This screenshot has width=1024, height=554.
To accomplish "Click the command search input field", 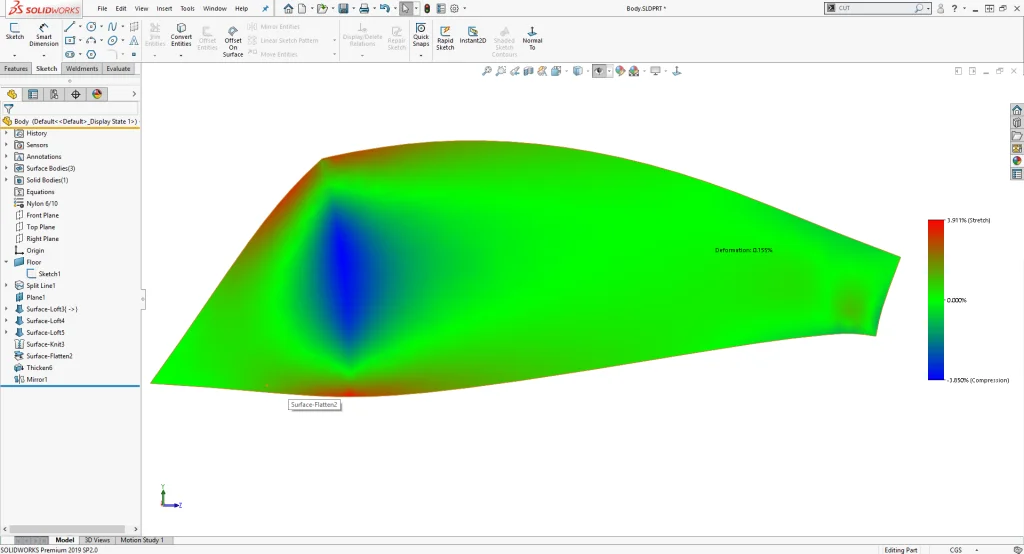I will tap(872, 8).
